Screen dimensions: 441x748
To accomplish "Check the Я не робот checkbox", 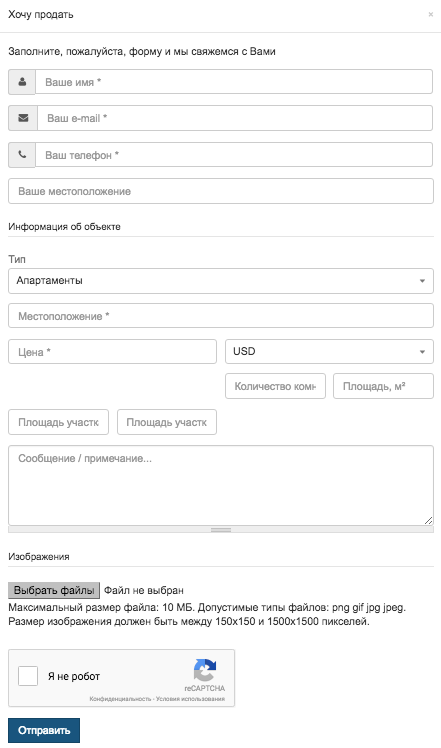I will point(28,676).
